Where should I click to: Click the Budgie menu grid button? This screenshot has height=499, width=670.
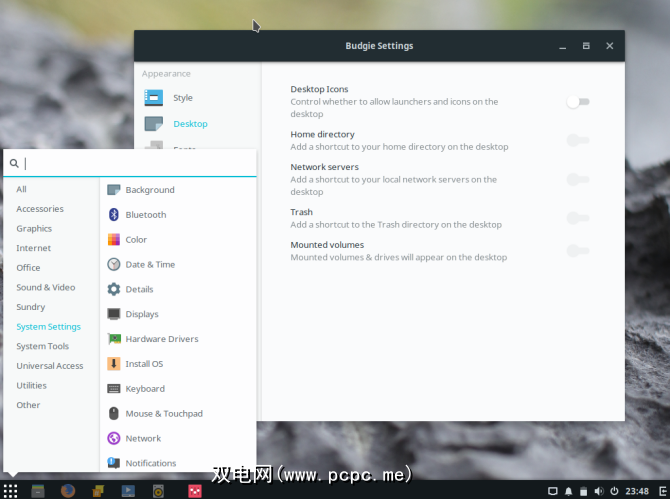[x=10, y=491]
